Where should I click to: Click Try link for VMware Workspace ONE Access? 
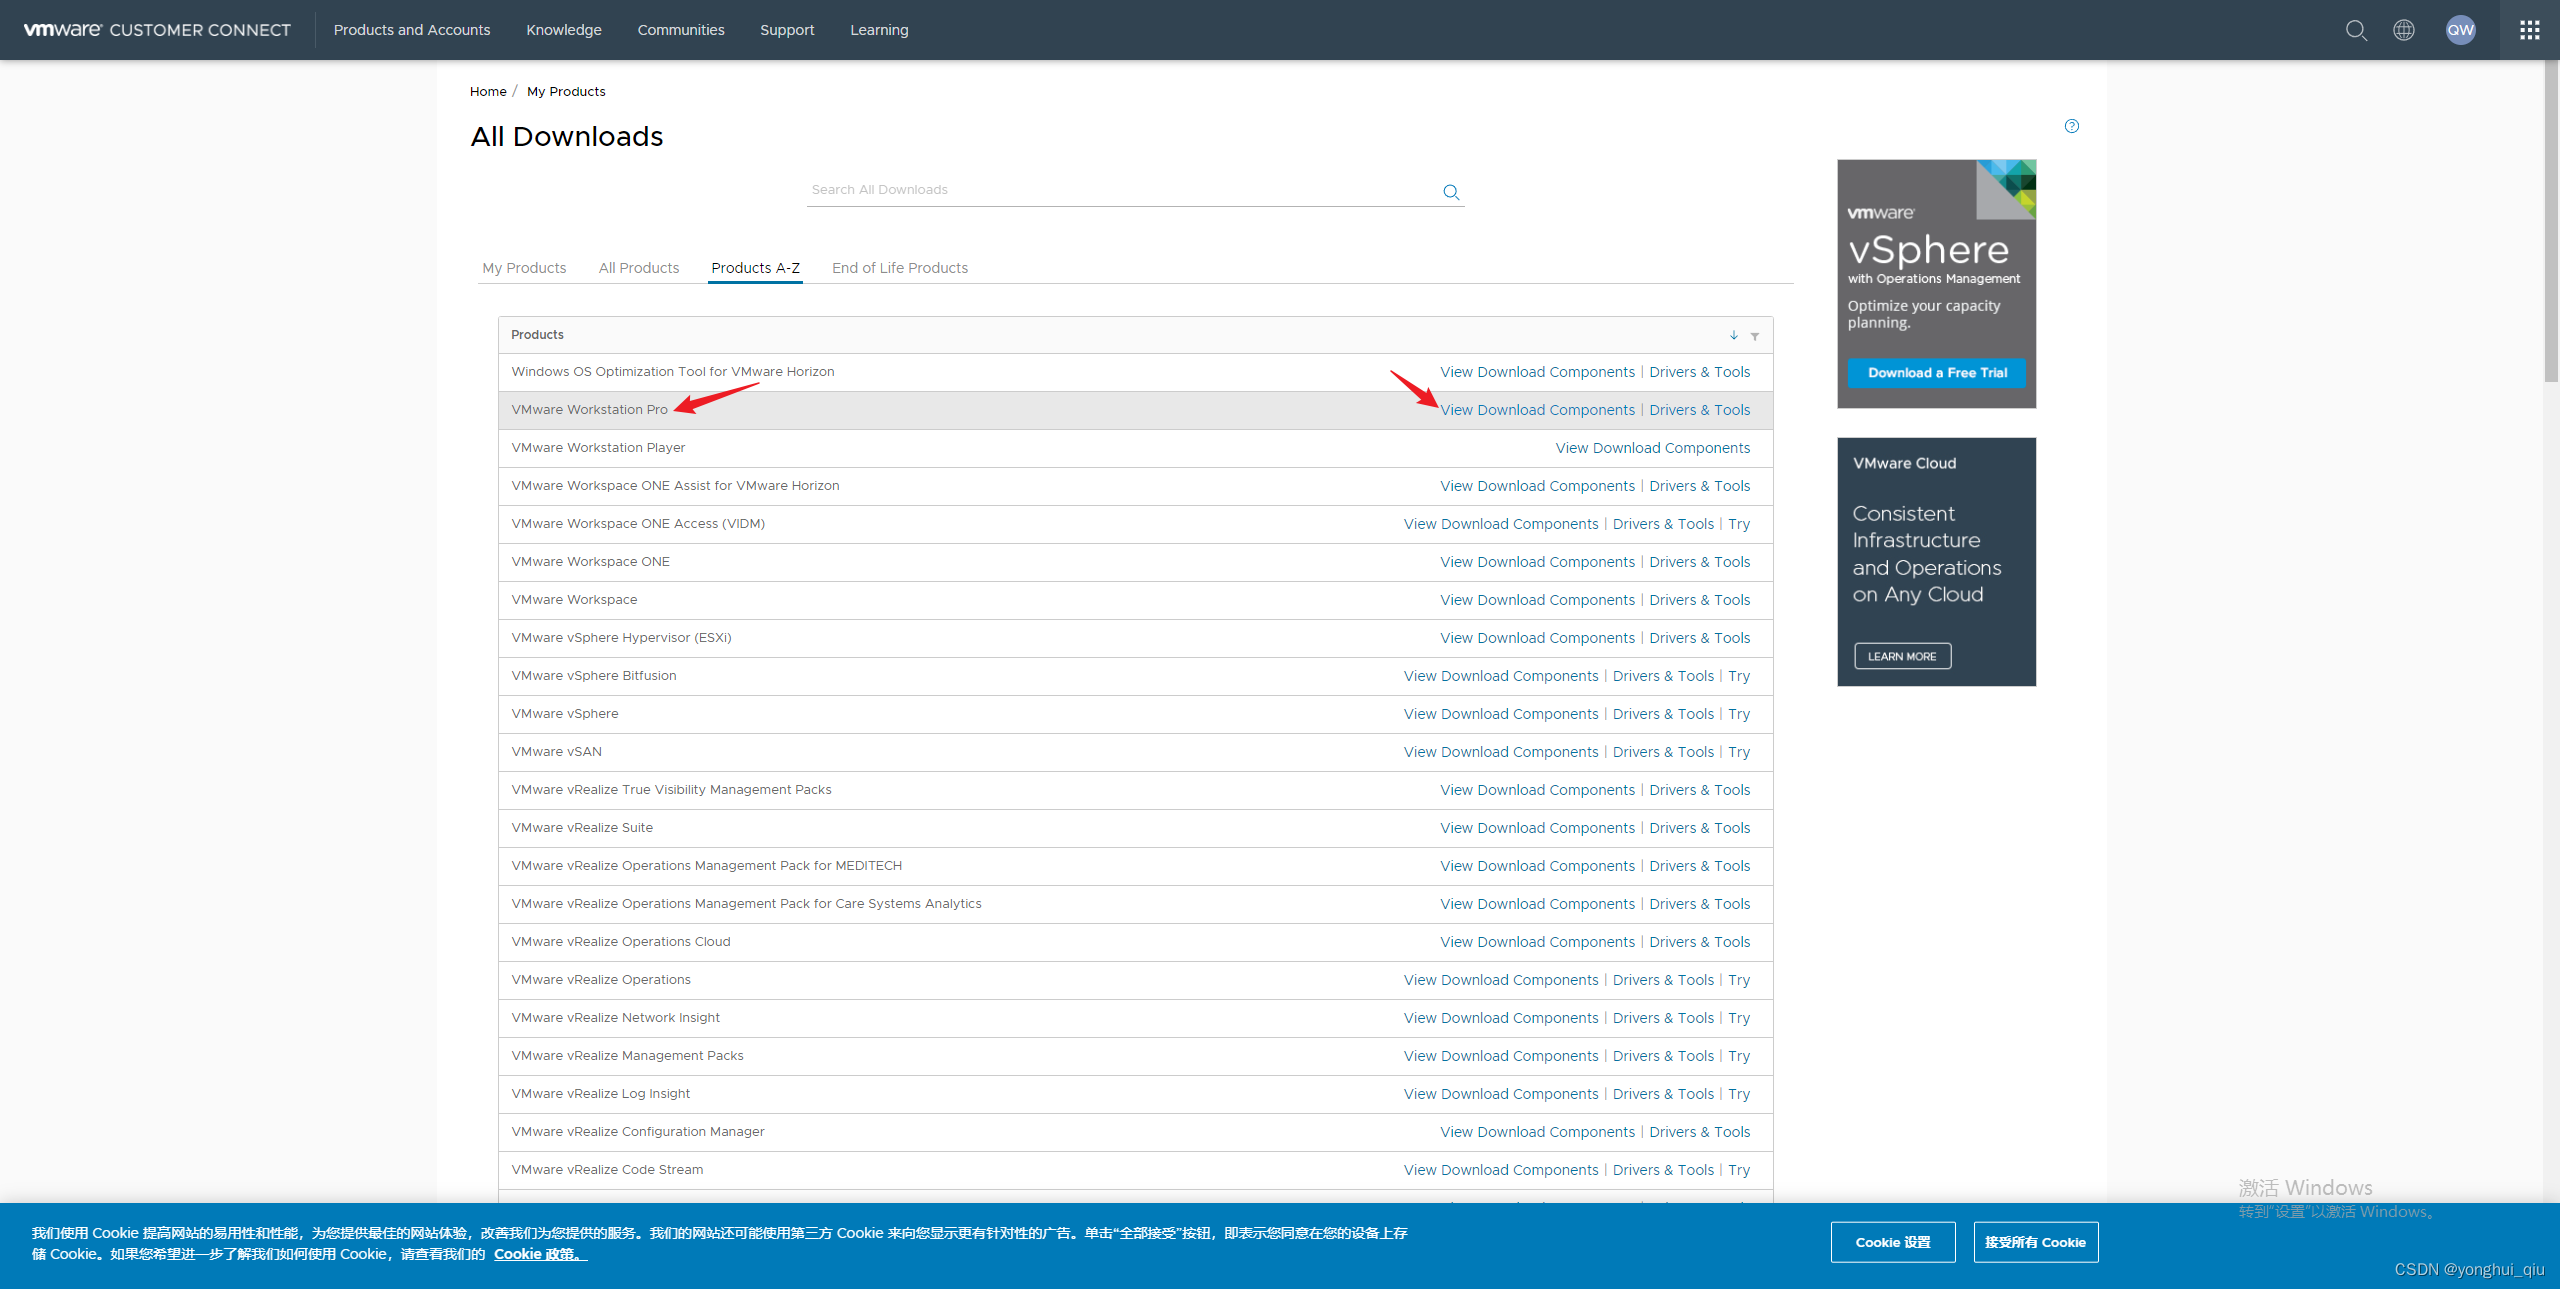pos(1739,524)
